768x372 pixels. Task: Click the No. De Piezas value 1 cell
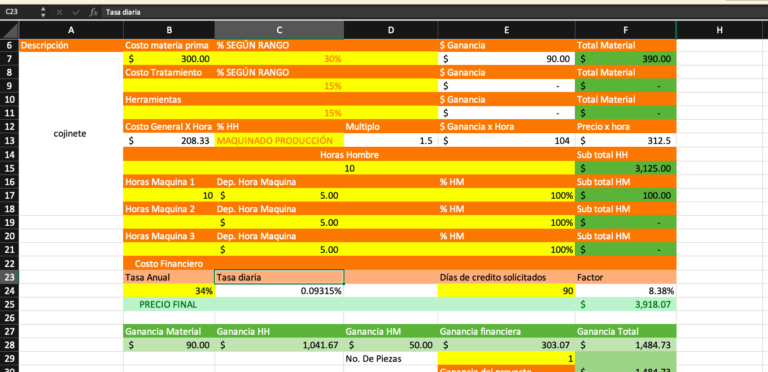[x=506, y=359]
